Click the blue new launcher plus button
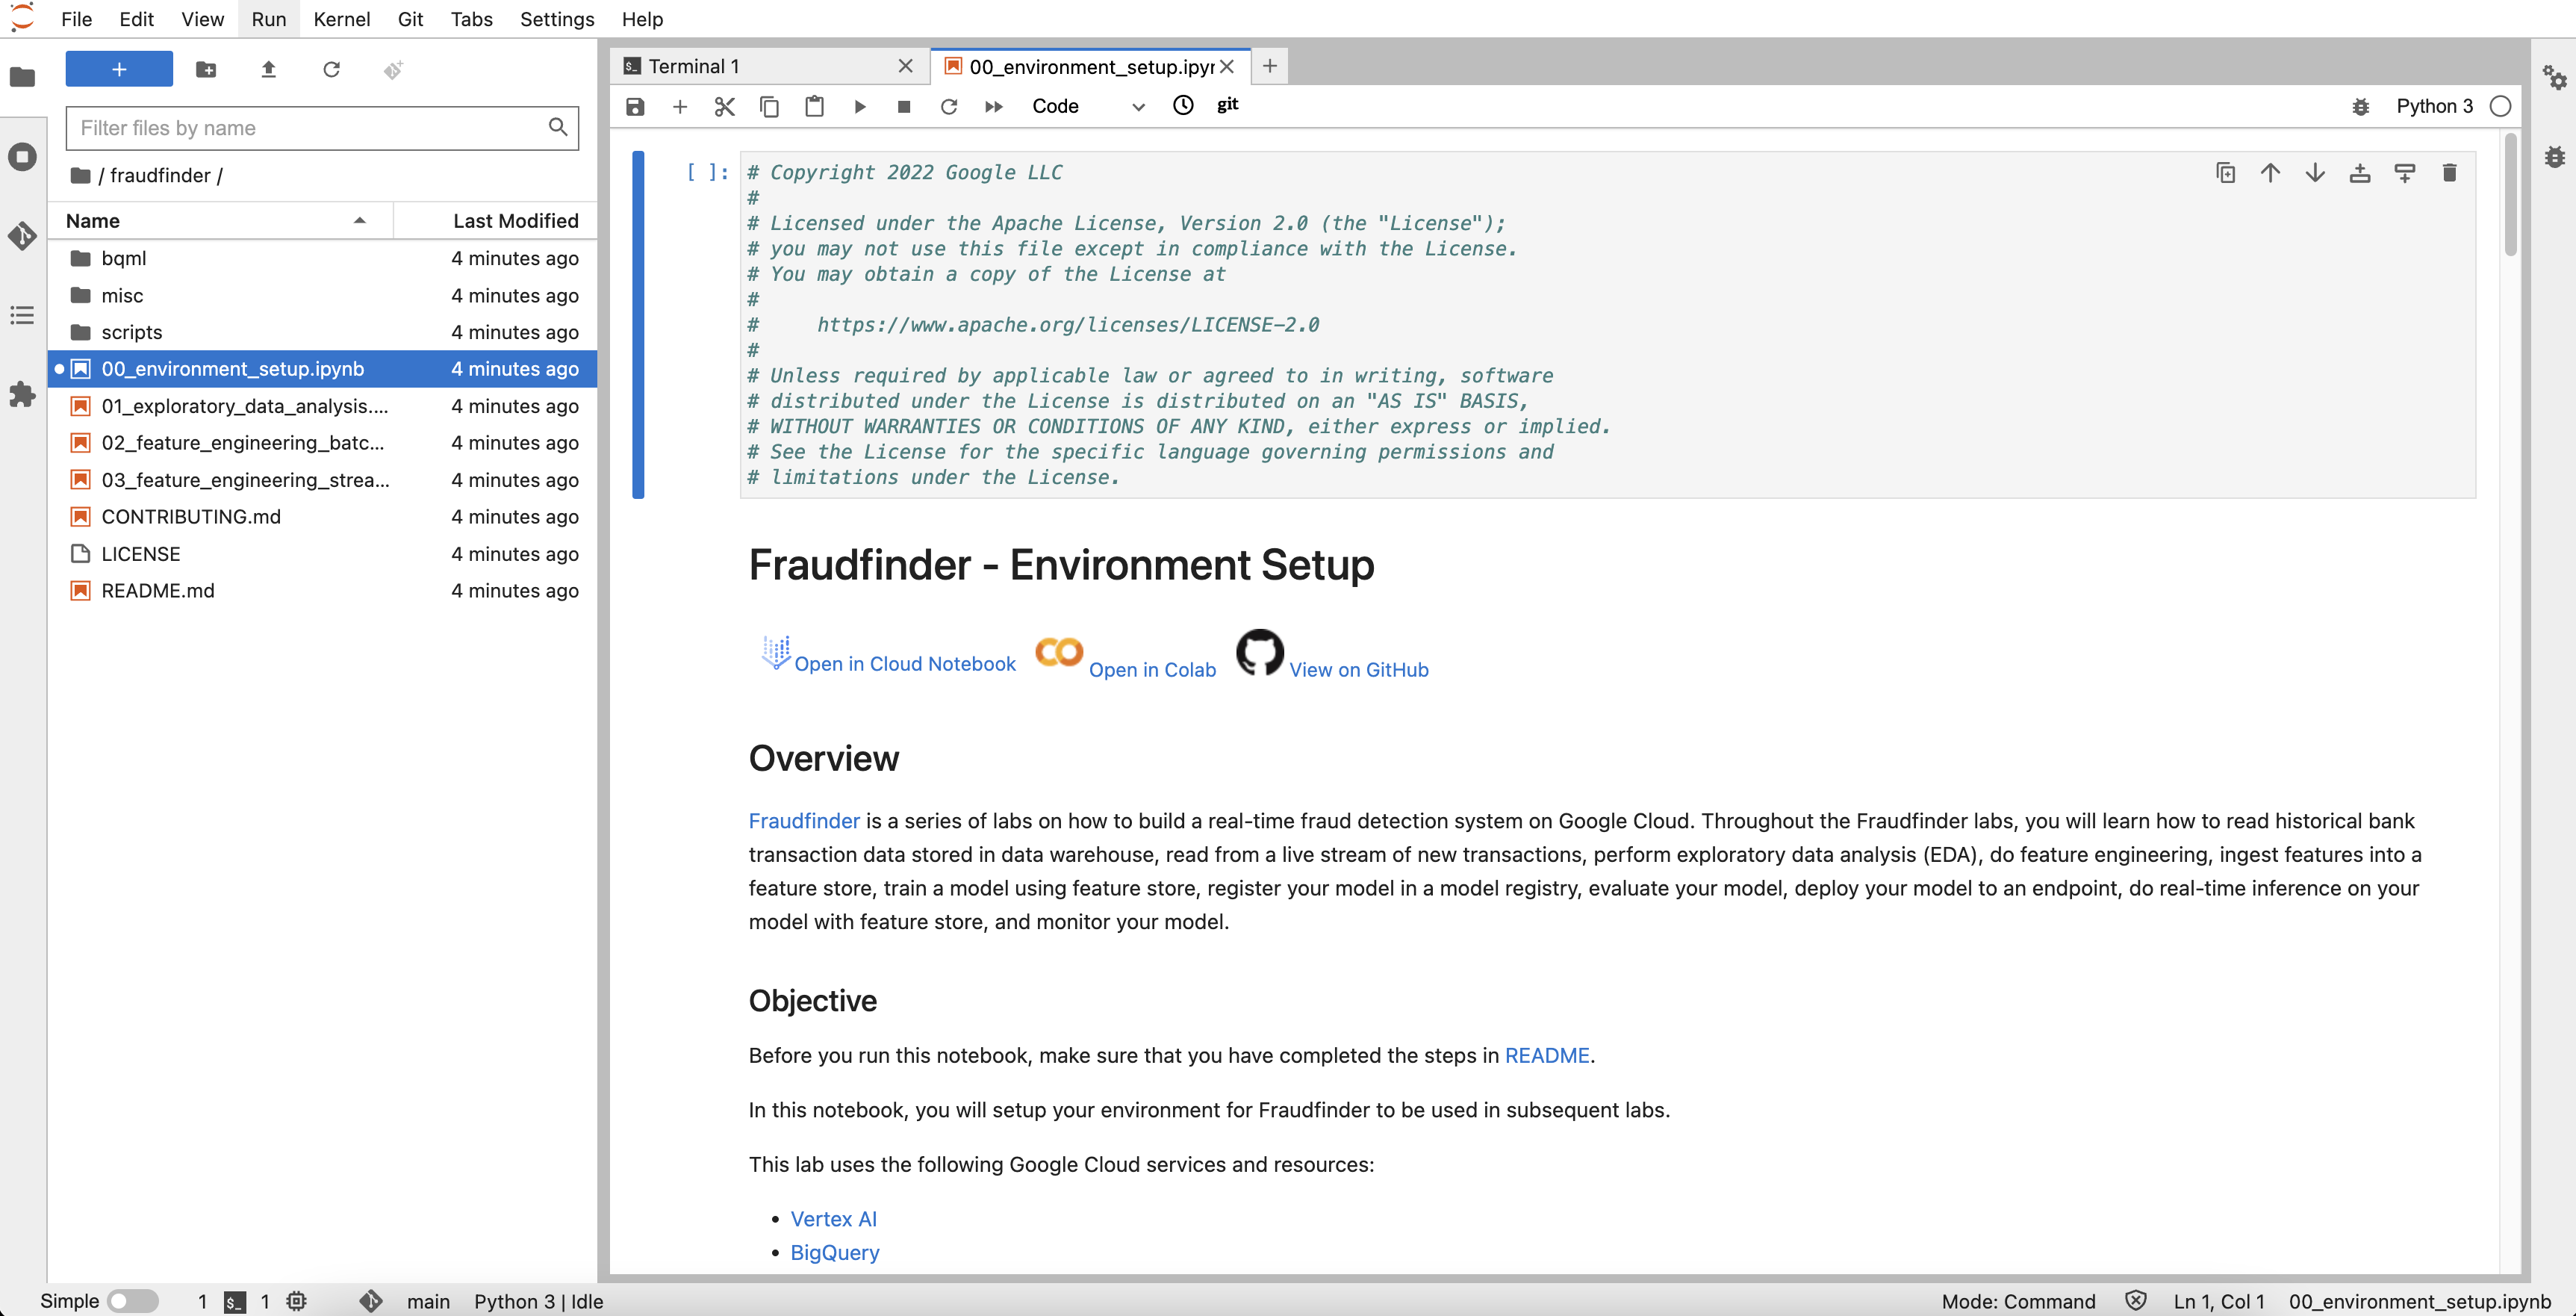Viewport: 2576px width, 1316px height. coord(119,69)
